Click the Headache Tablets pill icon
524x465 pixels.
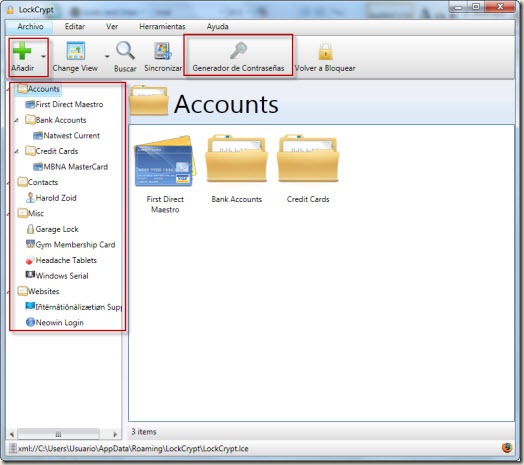[30, 260]
